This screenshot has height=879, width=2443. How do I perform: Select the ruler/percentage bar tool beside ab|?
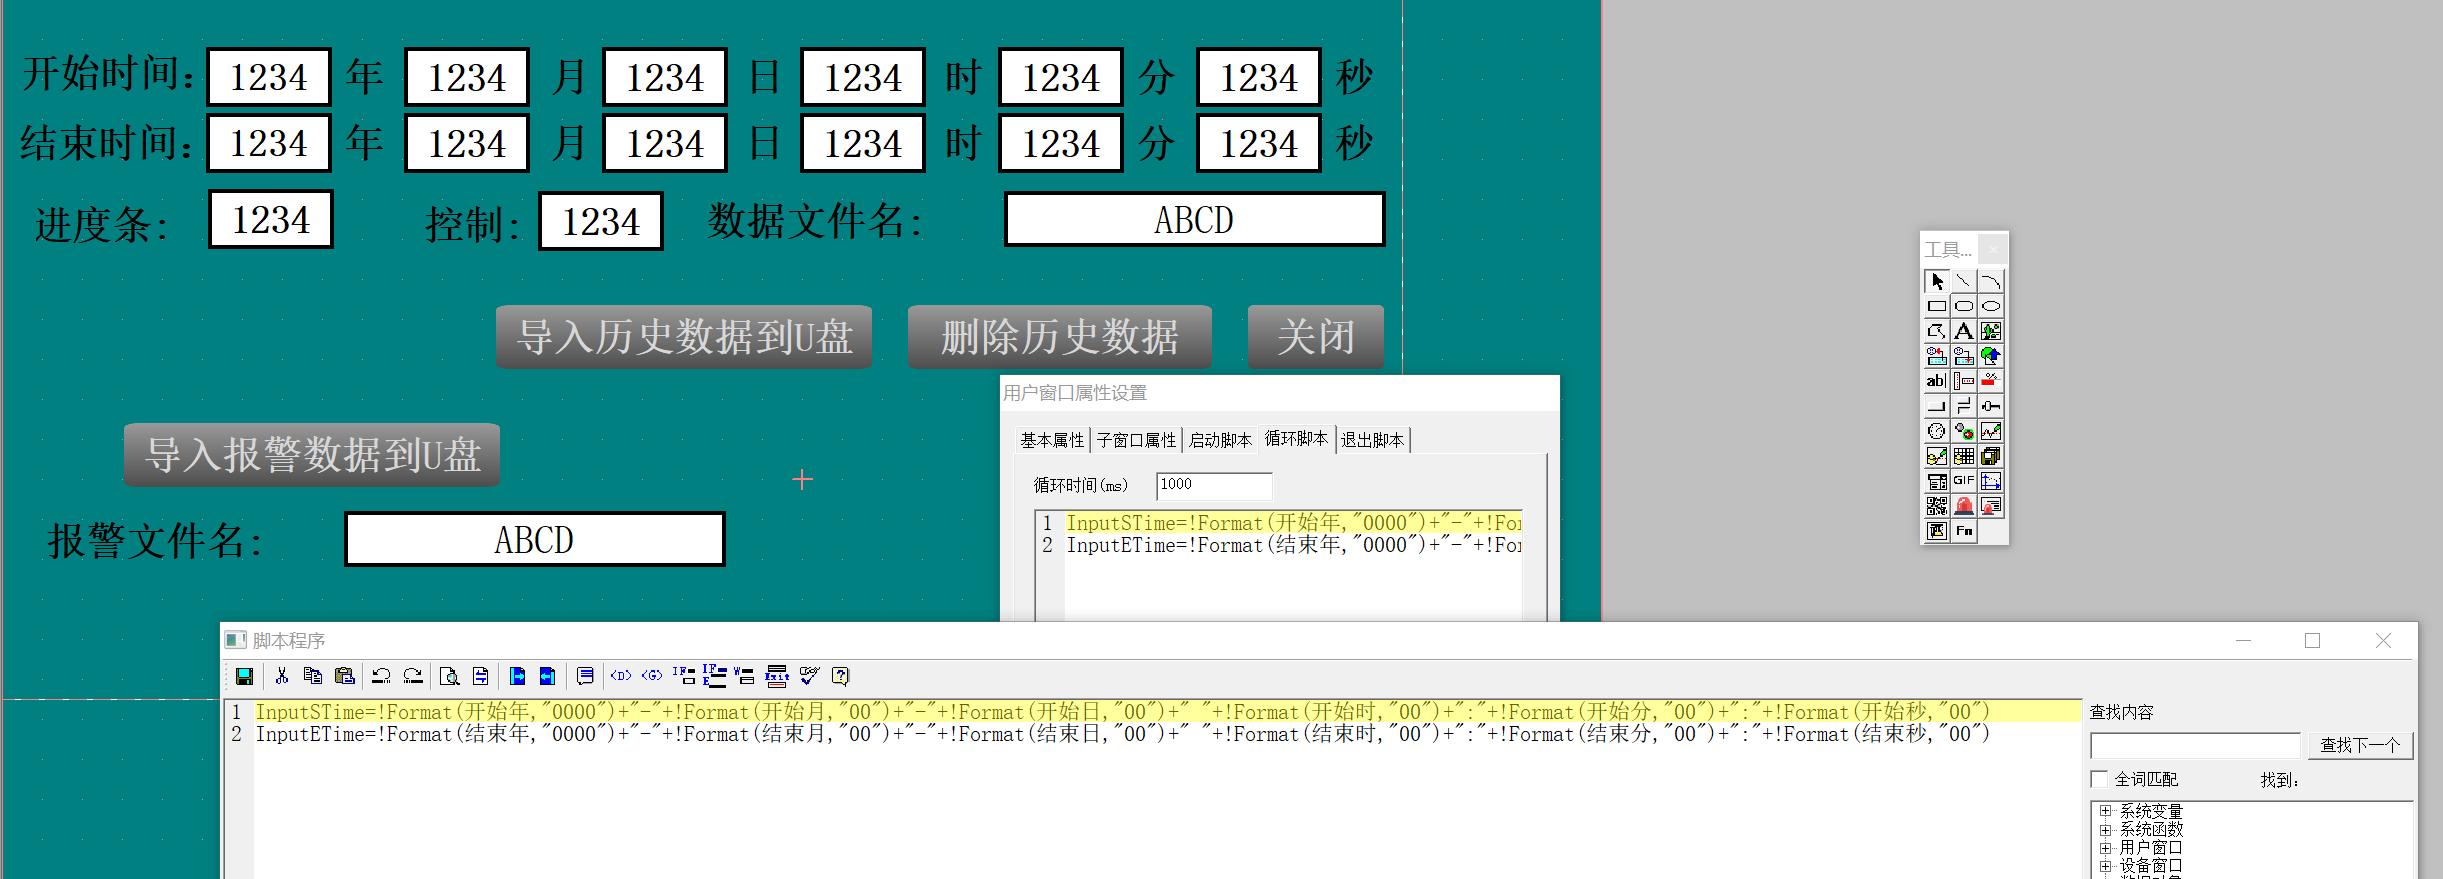click(x=1964, y=381)
